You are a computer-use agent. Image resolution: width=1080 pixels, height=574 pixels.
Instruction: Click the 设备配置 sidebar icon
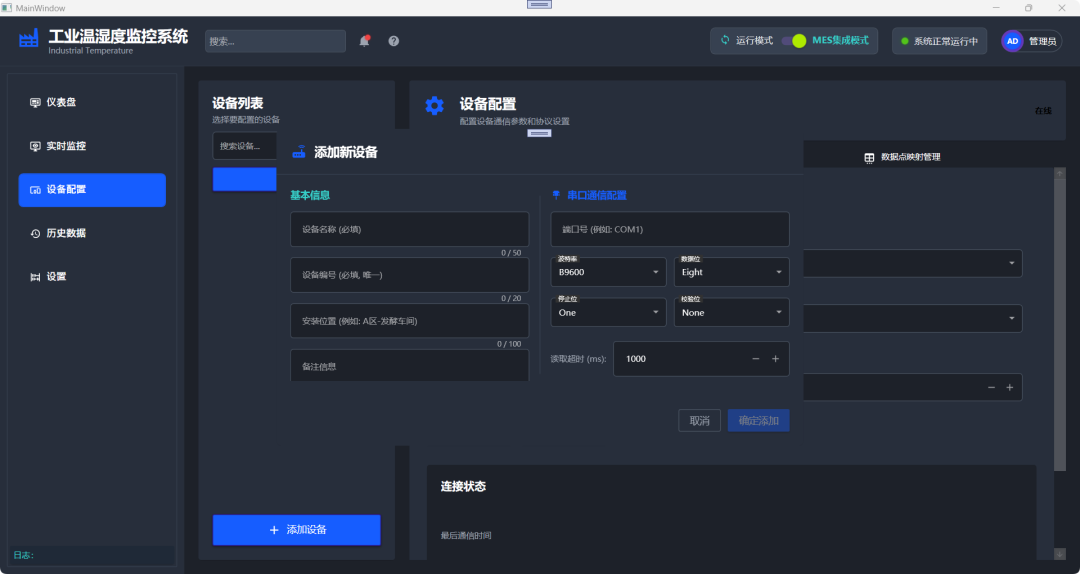coord(35,190)
